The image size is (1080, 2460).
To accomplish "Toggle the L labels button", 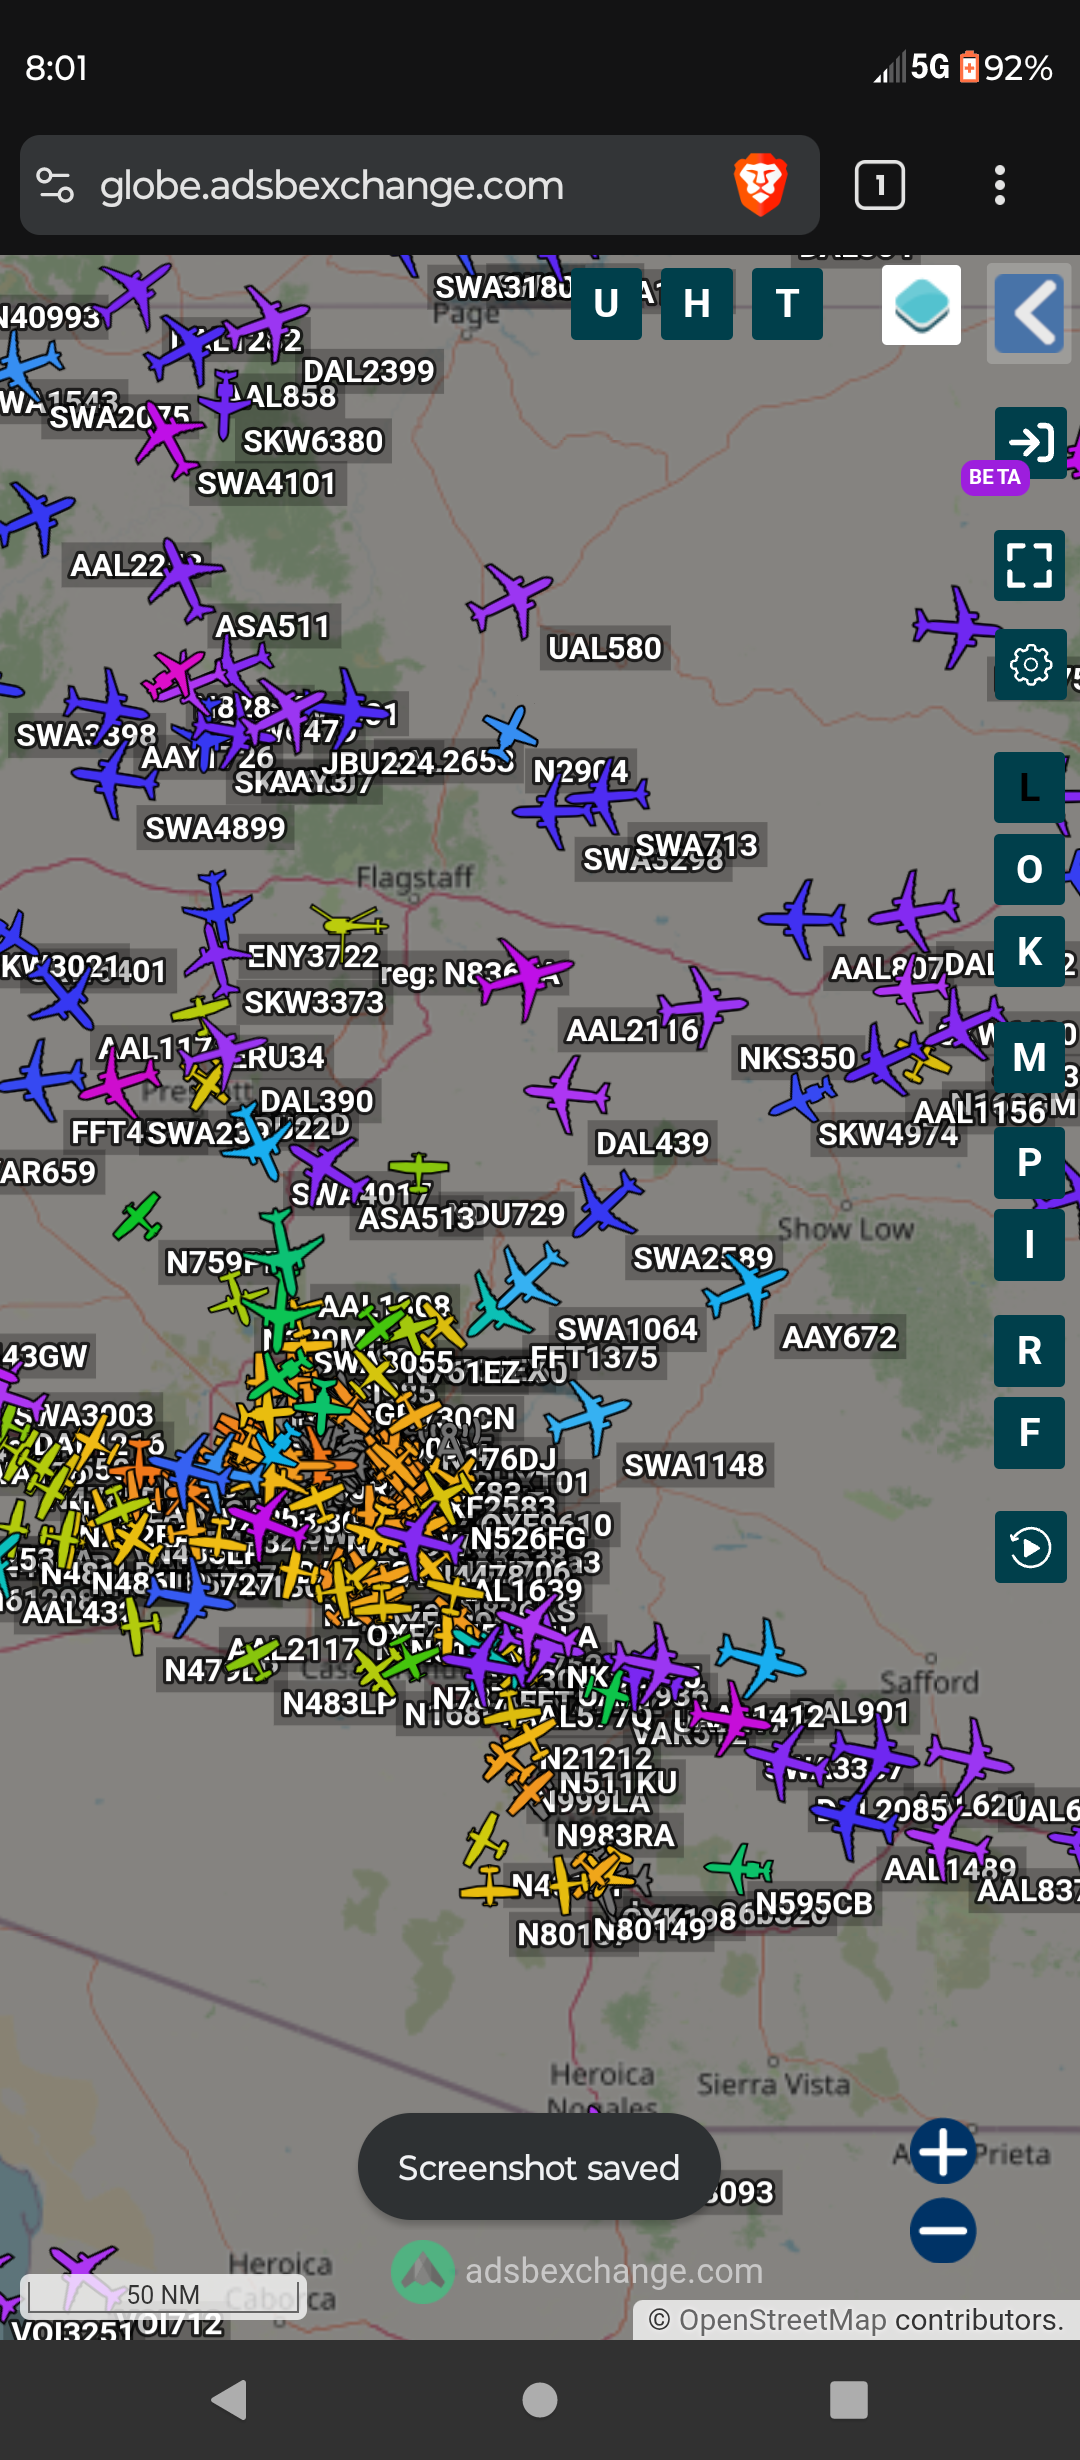I will tap(1029, 787).
